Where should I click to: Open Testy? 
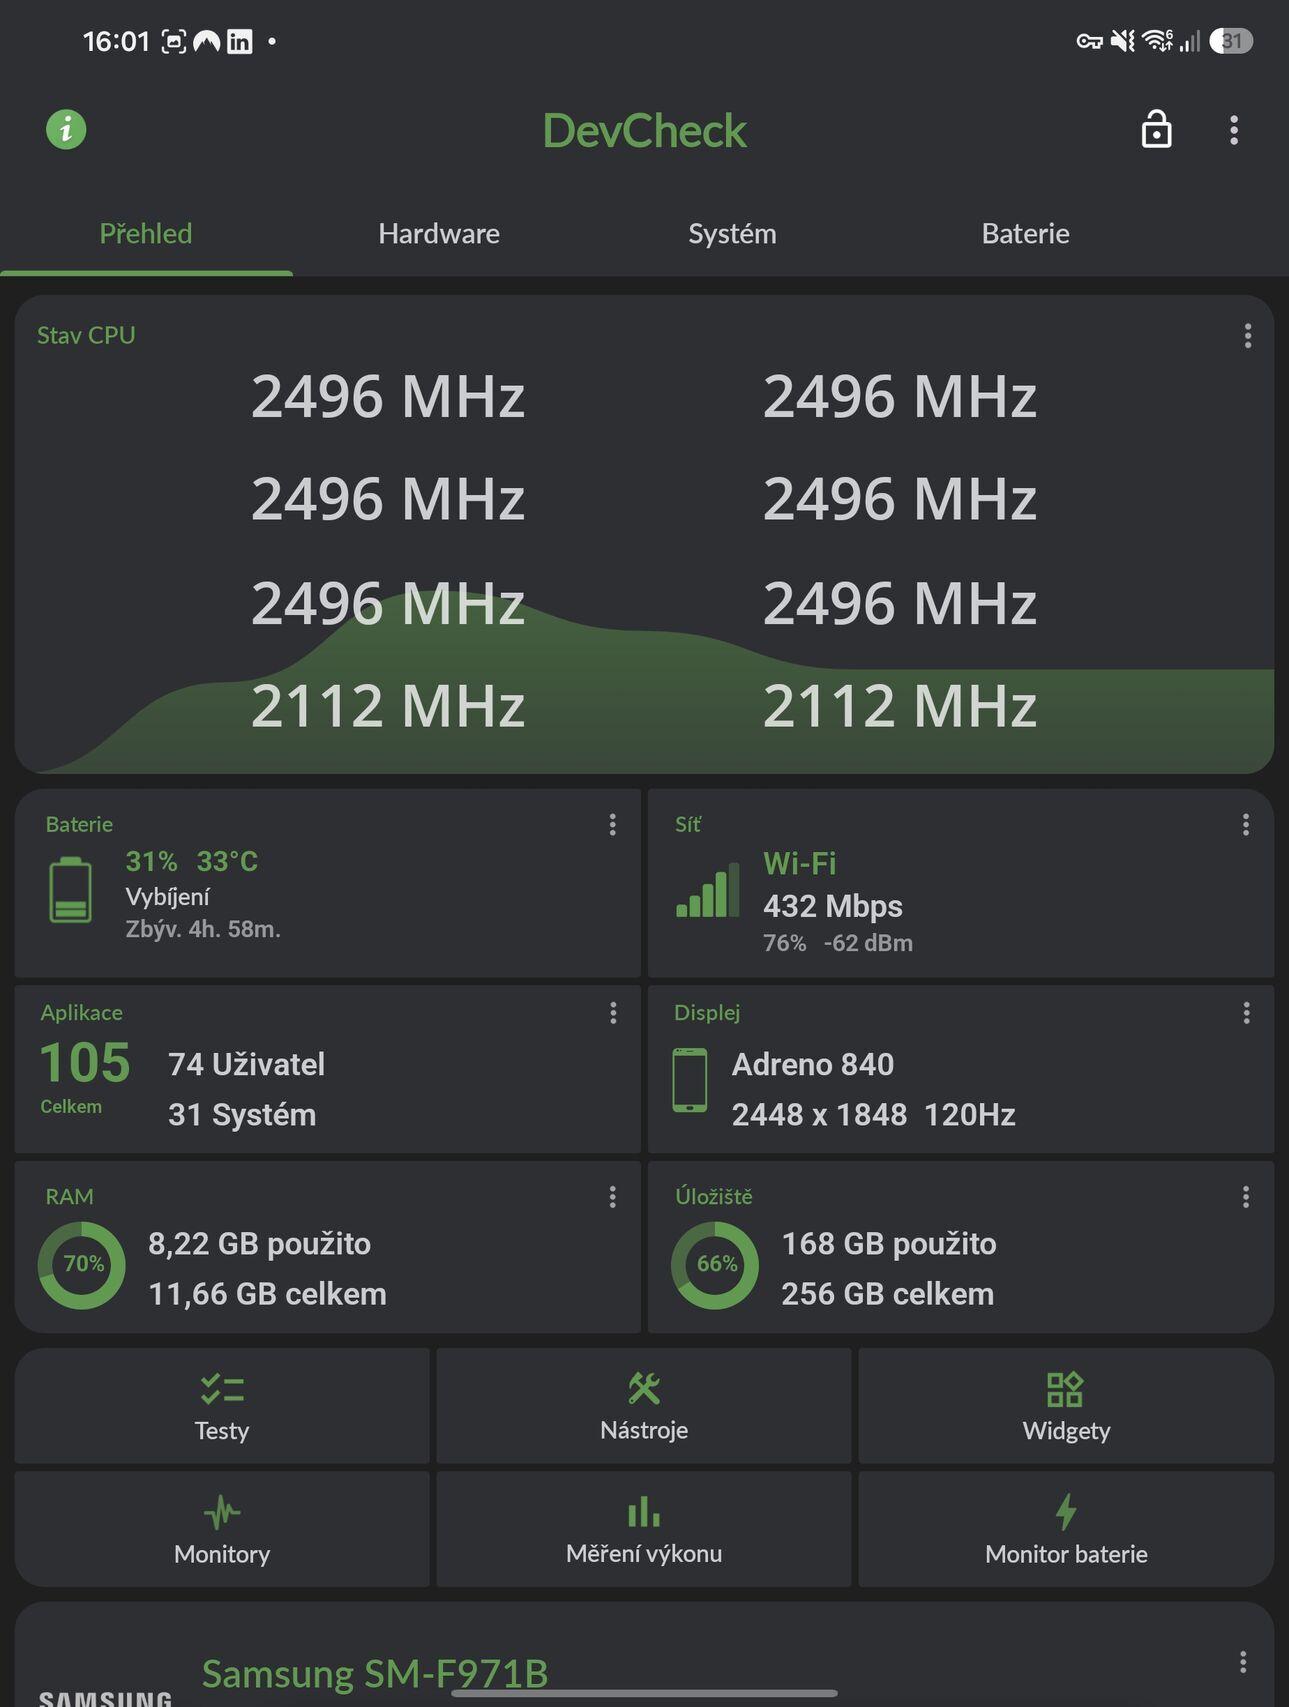point(222,1406)
